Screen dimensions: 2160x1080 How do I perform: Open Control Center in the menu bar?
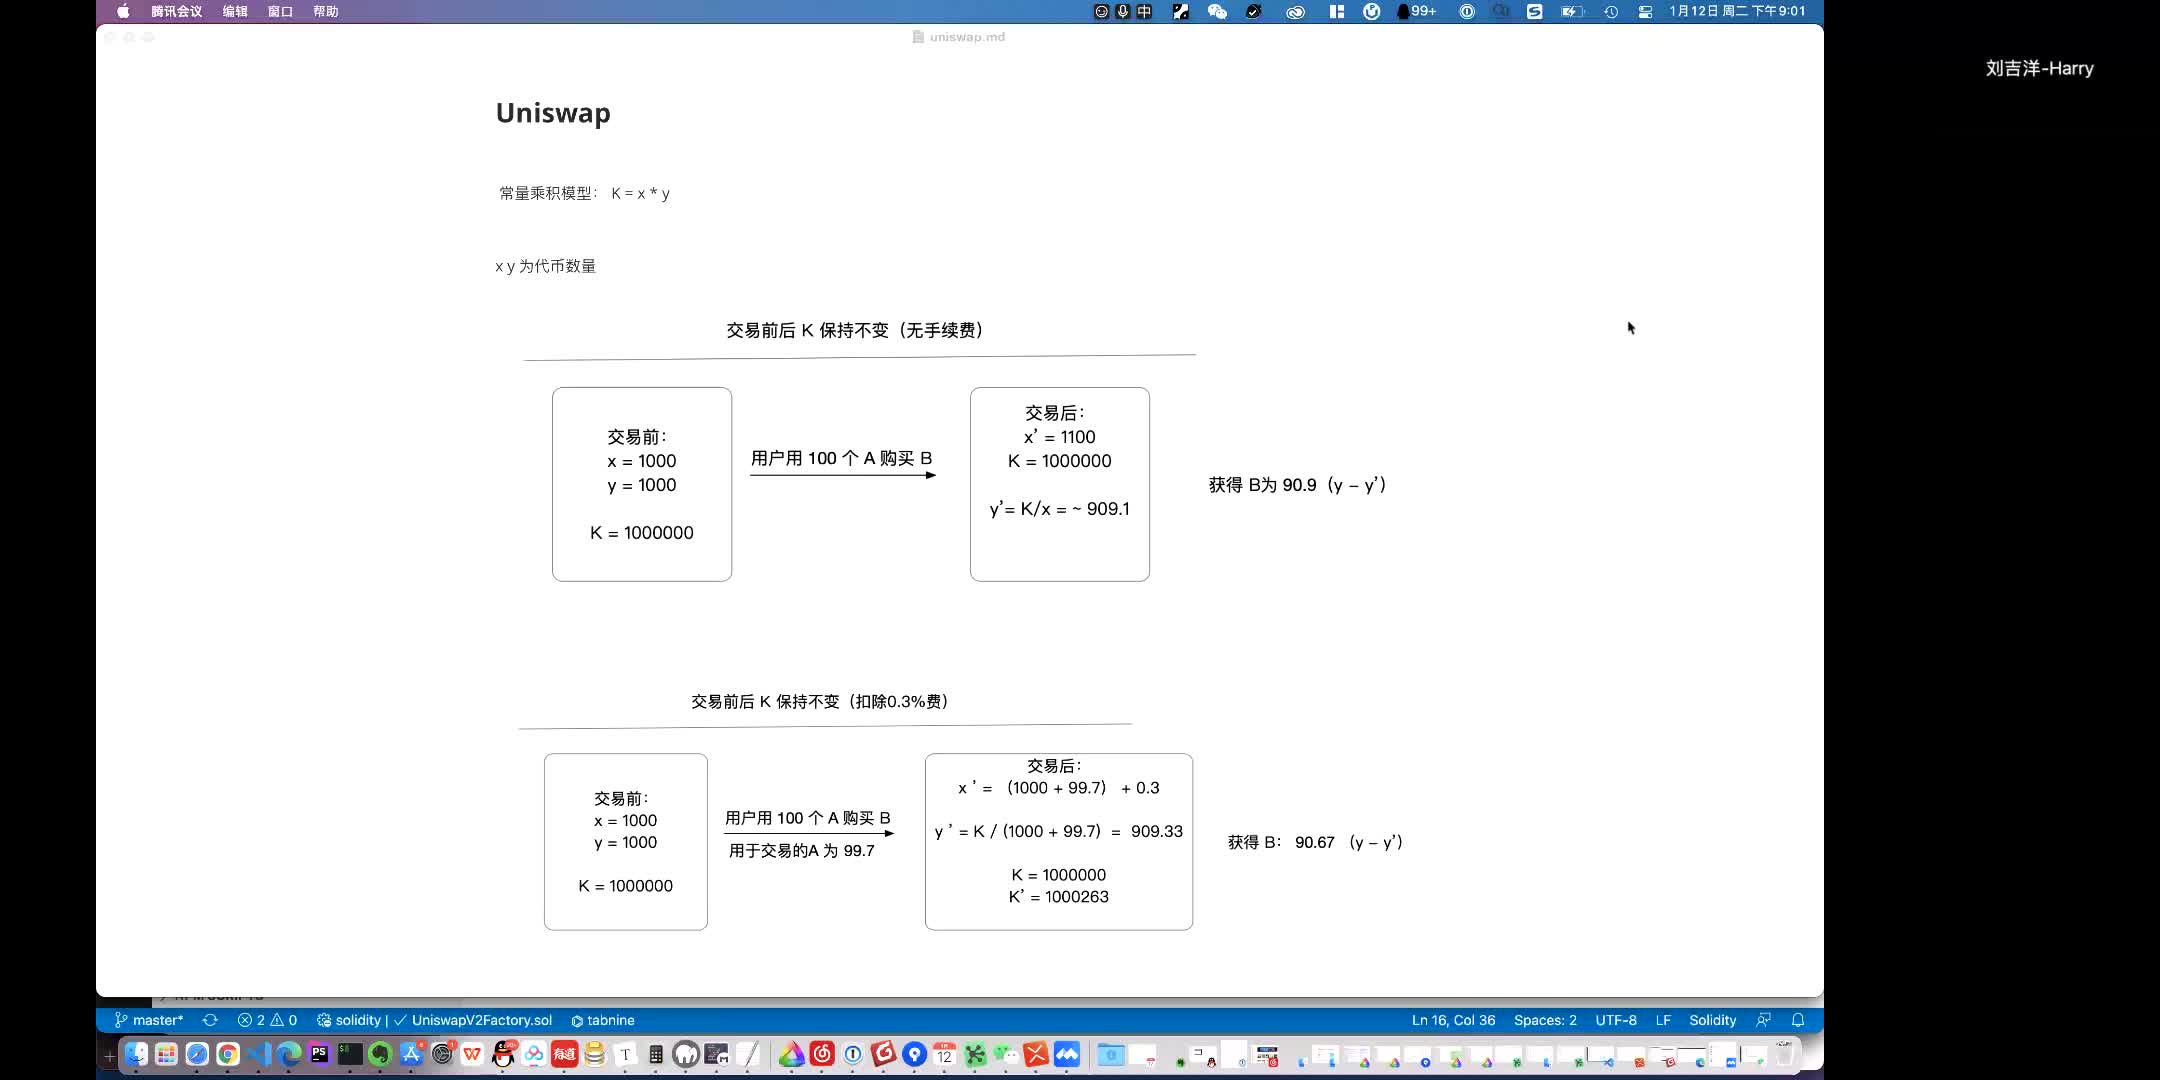1645,12
